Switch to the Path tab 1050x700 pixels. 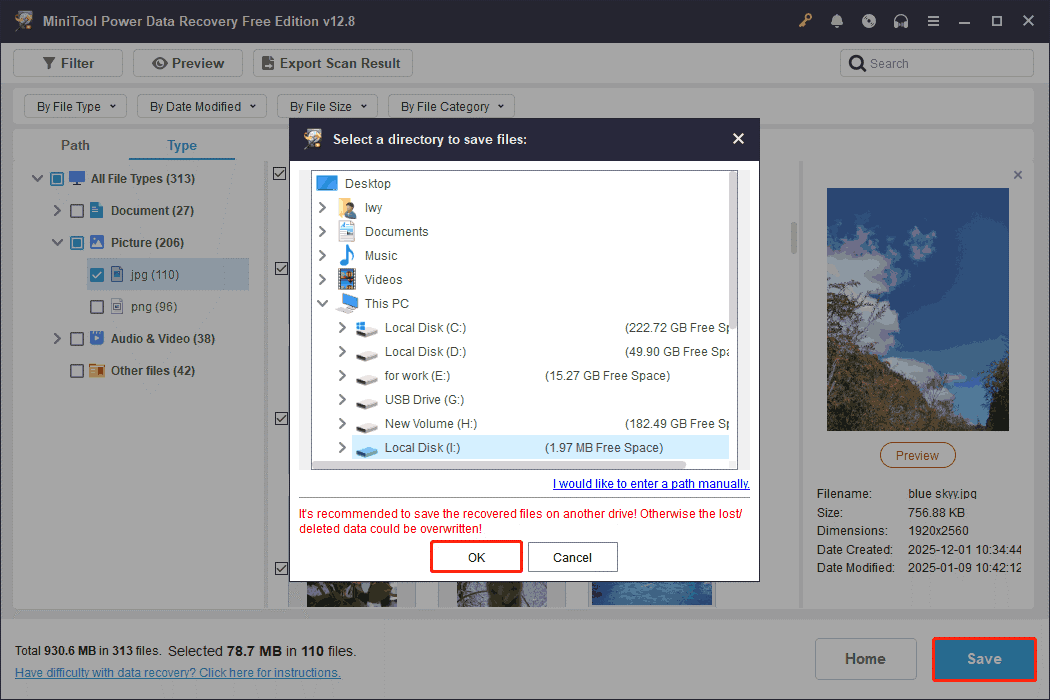75,145
